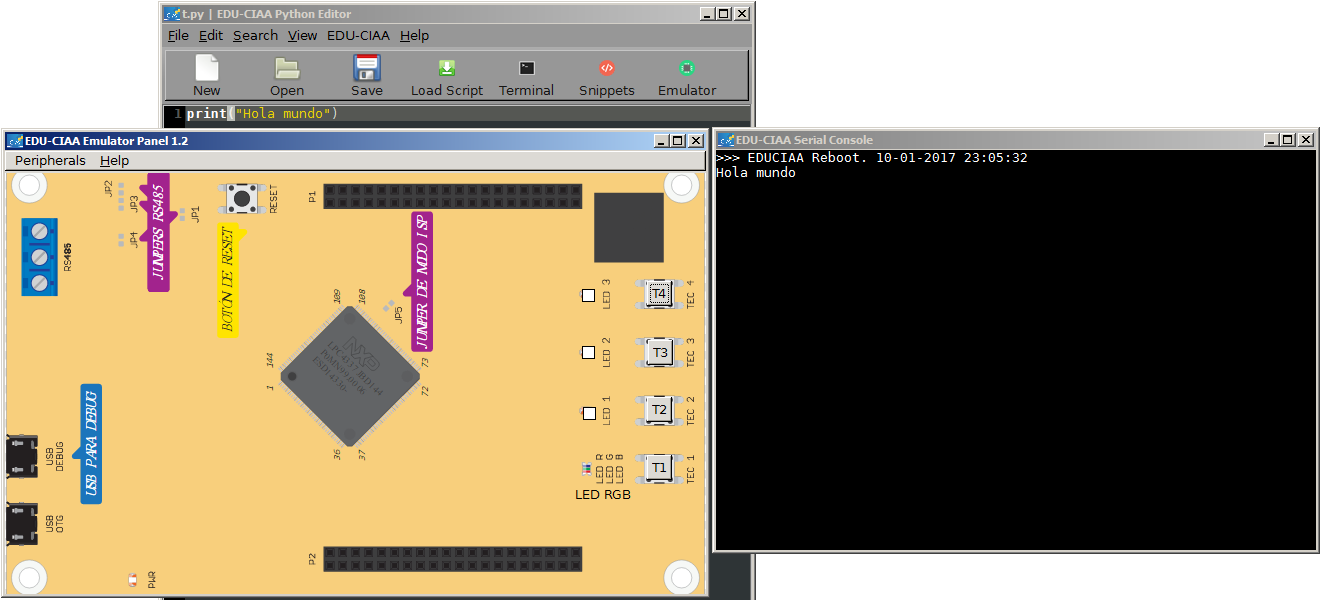Open the View menu
The height and width of the screenshot is (600, 1321).
303,35
